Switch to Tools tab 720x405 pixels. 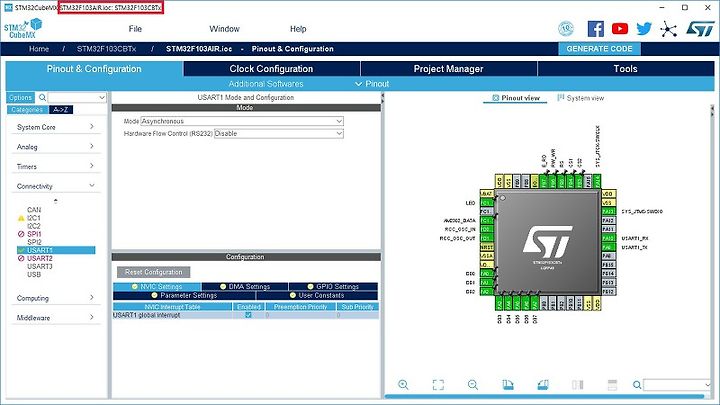[625, 69]
